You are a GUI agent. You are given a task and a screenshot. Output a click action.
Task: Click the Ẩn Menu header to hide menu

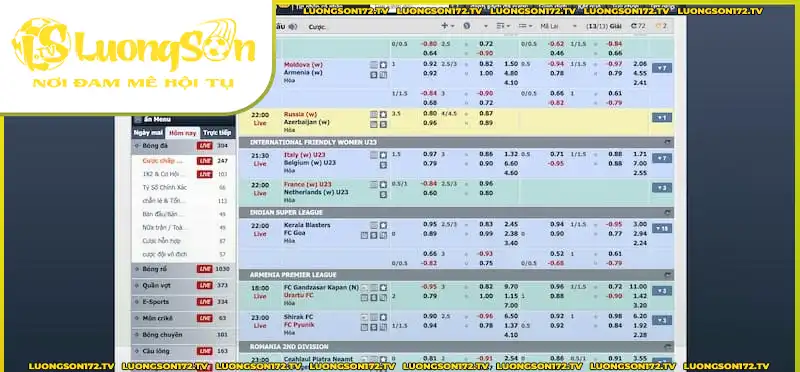click(x=183, y=119)
